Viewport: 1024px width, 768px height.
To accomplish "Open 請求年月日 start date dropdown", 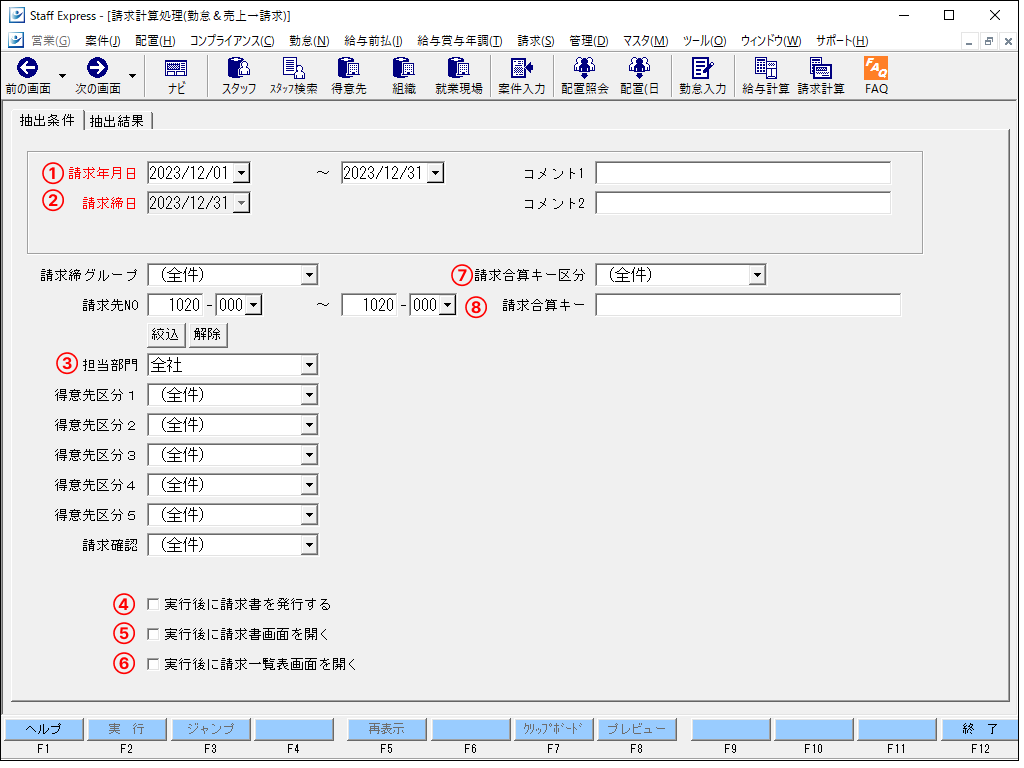I will point(242,173).
